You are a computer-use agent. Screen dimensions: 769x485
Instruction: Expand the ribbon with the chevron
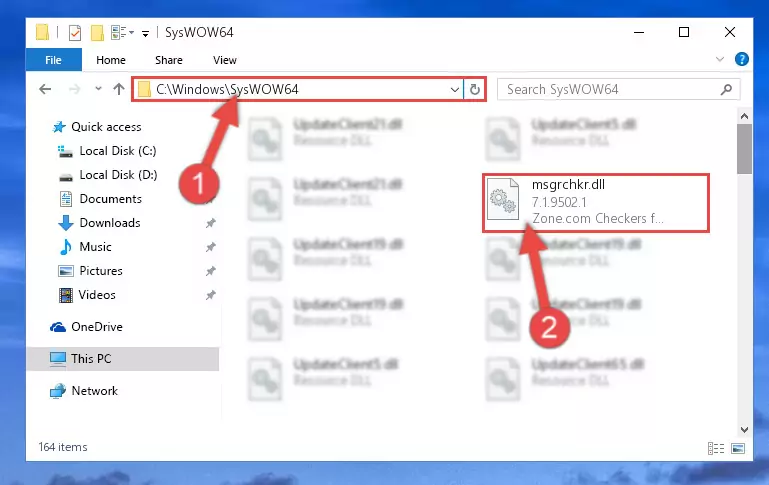tap(719, 59)
